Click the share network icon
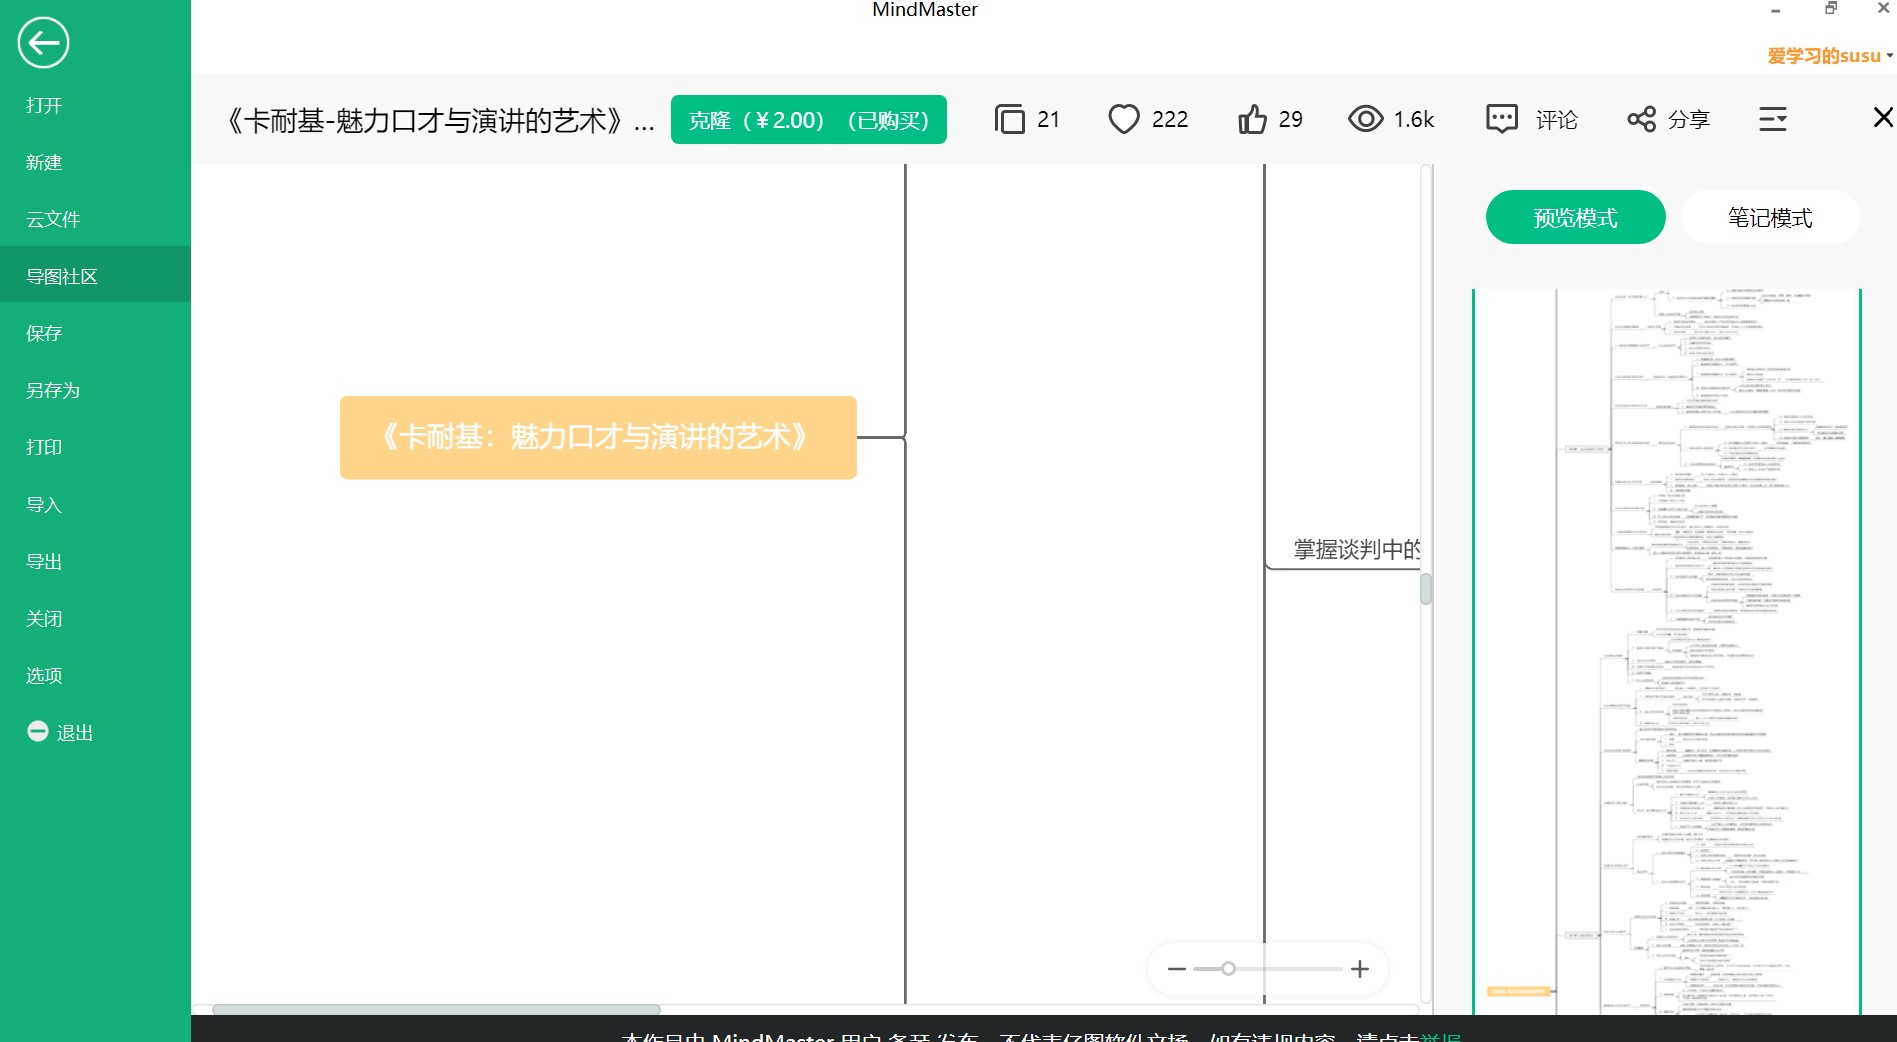 click(1641, 119)
